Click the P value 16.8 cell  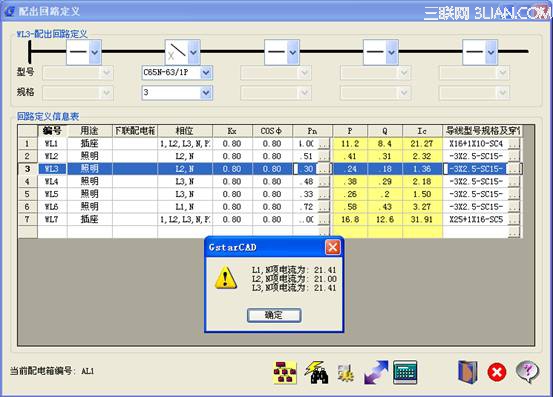click(350, 219)
